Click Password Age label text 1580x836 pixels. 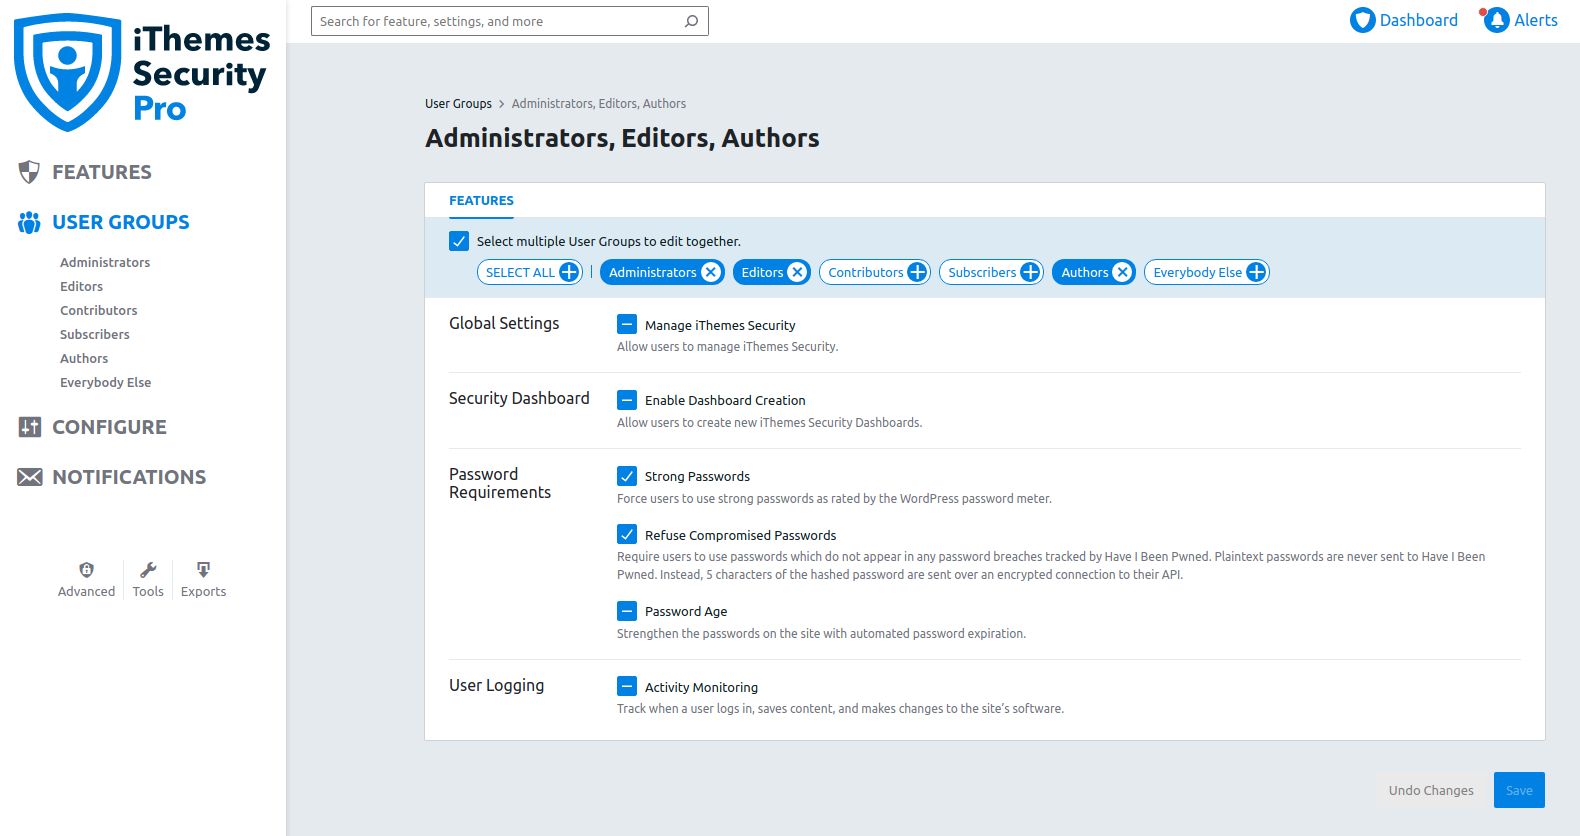tap(686, 611)
